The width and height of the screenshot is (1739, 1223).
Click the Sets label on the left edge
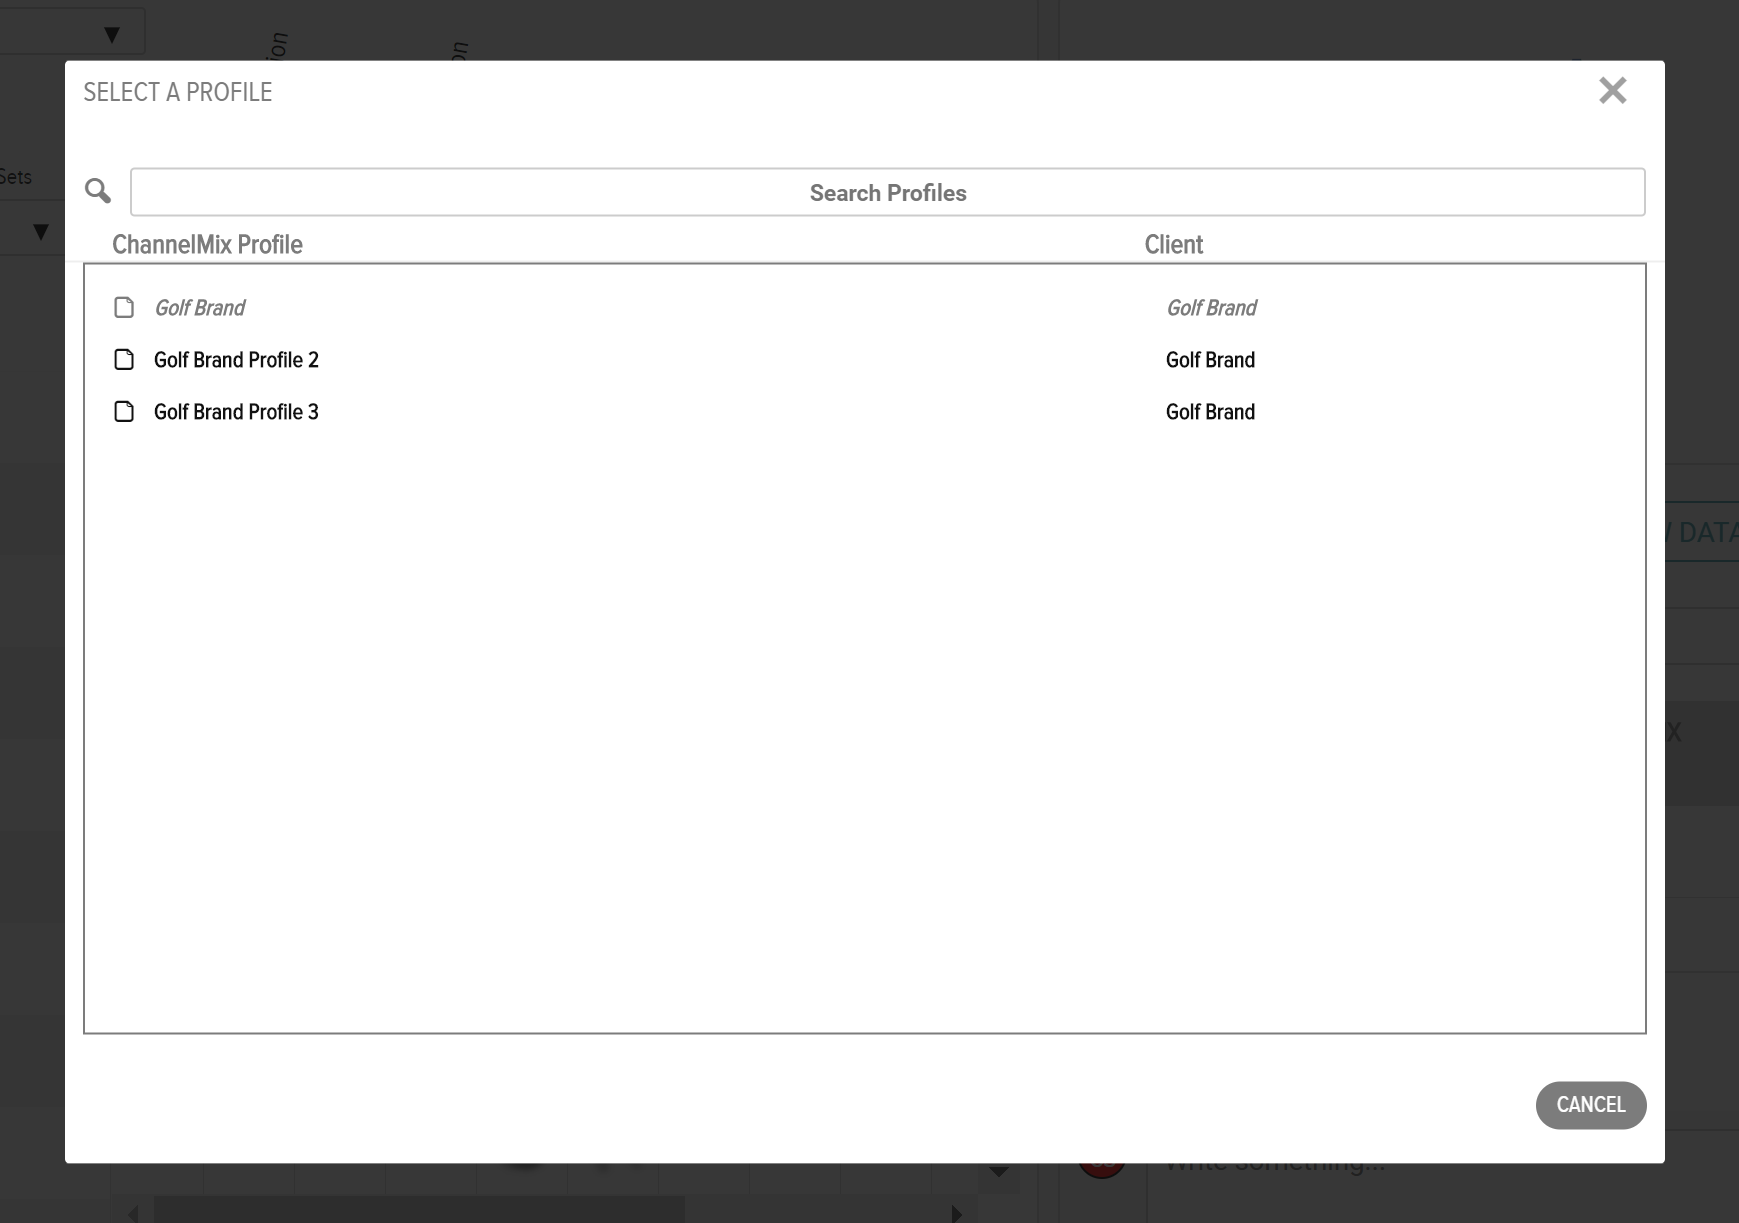click(16, 177)
